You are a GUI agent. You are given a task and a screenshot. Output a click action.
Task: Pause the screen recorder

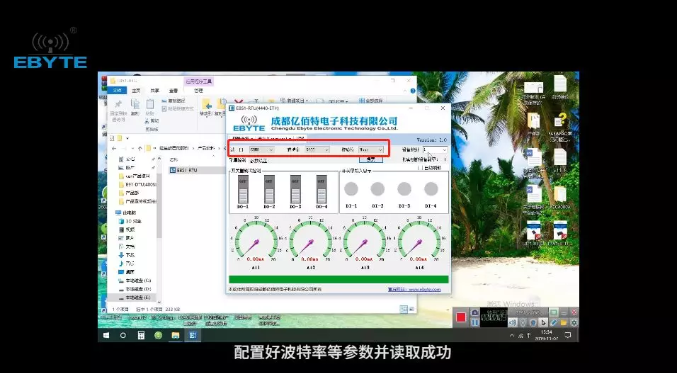[x=475, y=322]
